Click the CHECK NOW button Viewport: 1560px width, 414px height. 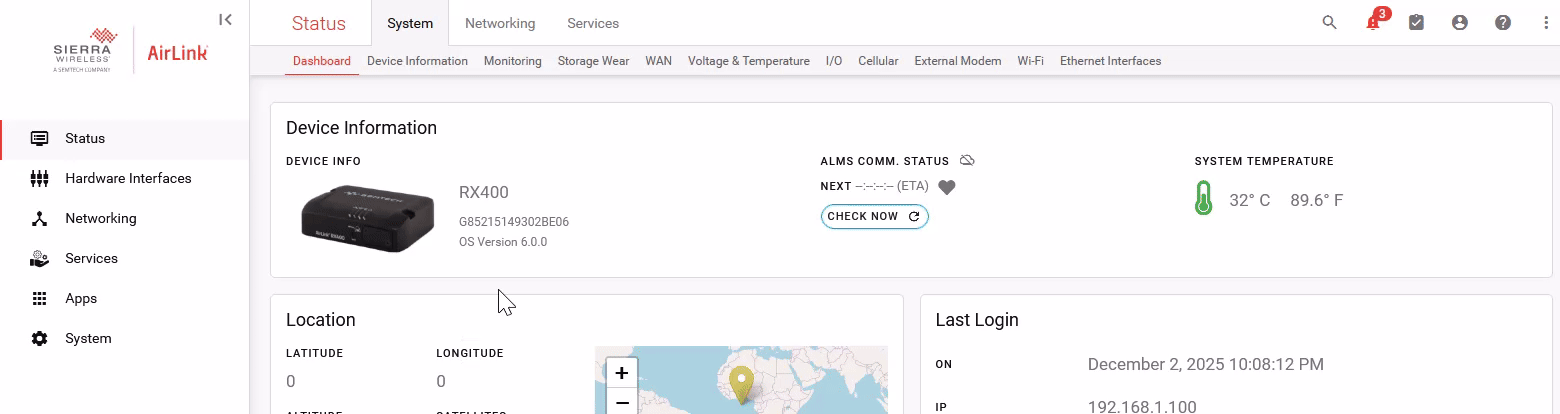point(874,216)
